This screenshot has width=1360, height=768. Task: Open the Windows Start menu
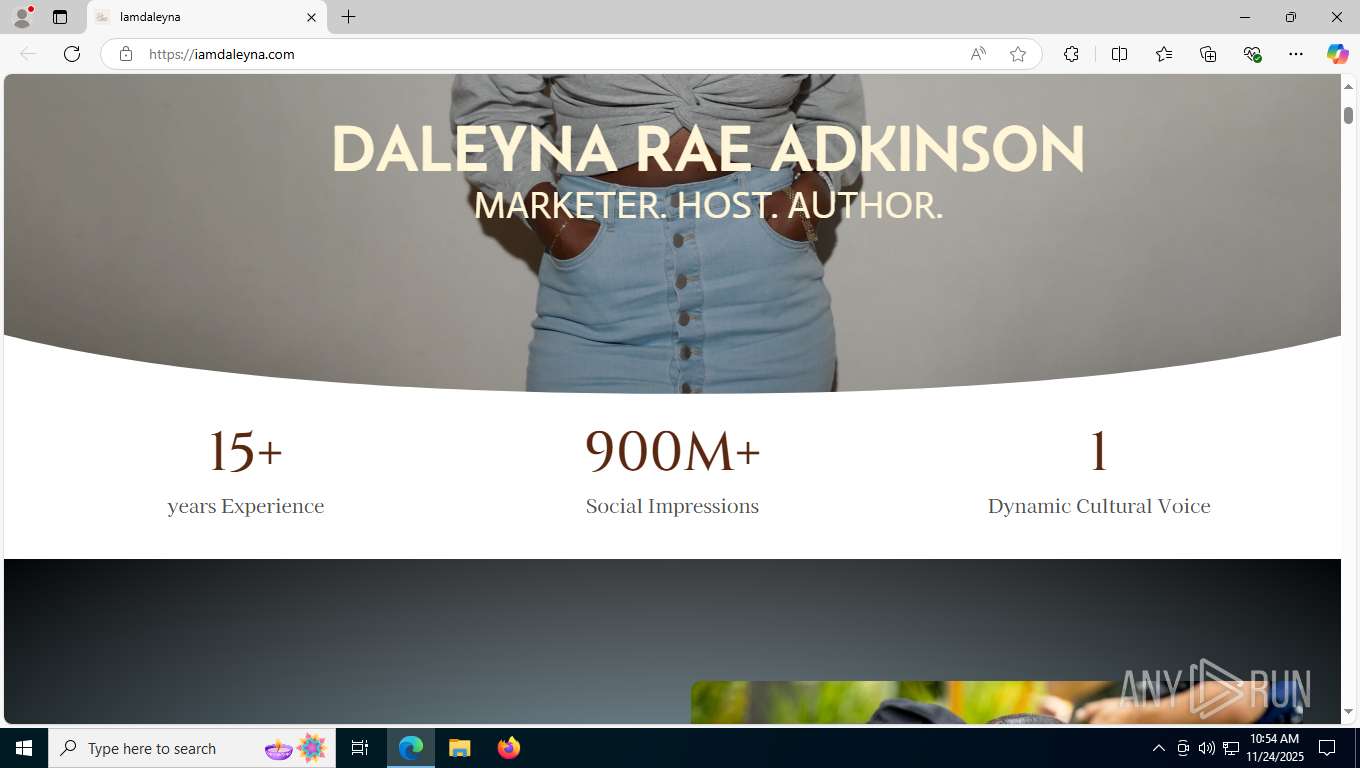[24, 748]
